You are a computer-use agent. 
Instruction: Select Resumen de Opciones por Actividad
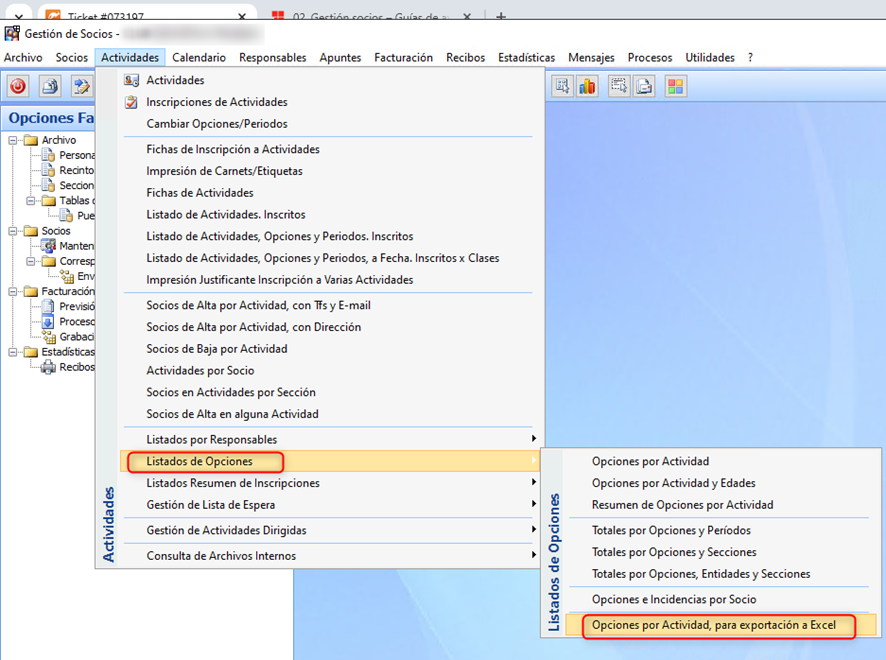(682, 505)
